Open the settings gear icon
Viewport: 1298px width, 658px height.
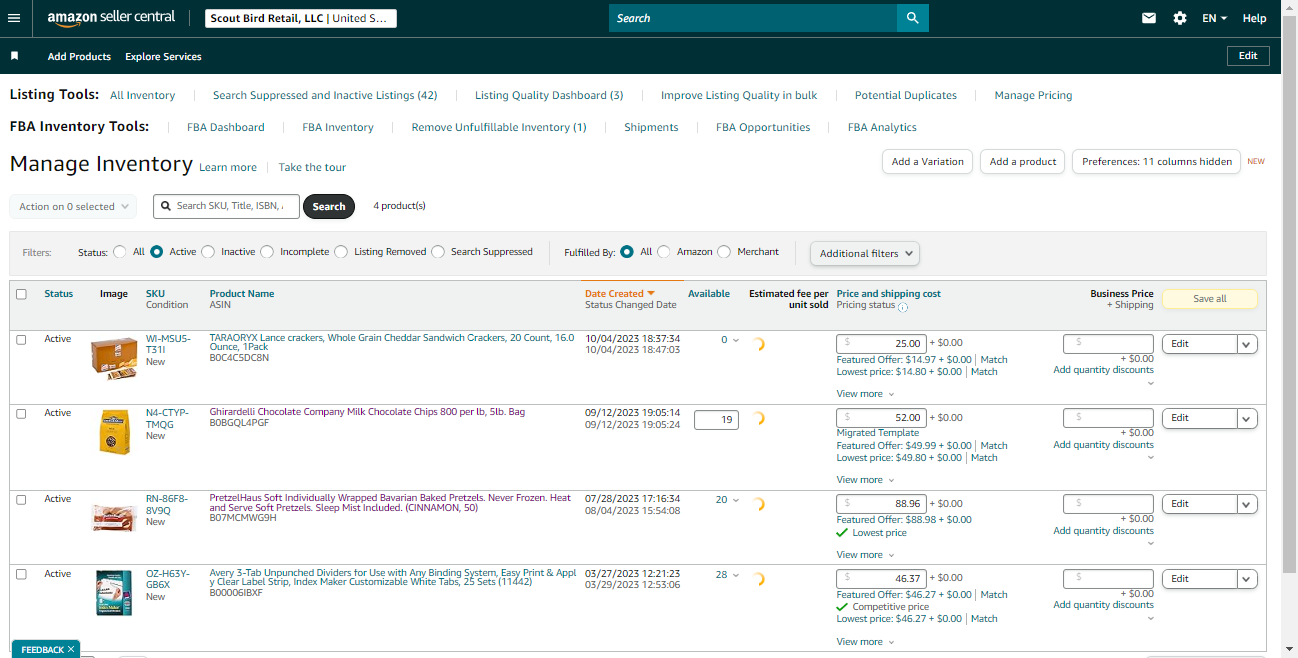click(1180, 18)
